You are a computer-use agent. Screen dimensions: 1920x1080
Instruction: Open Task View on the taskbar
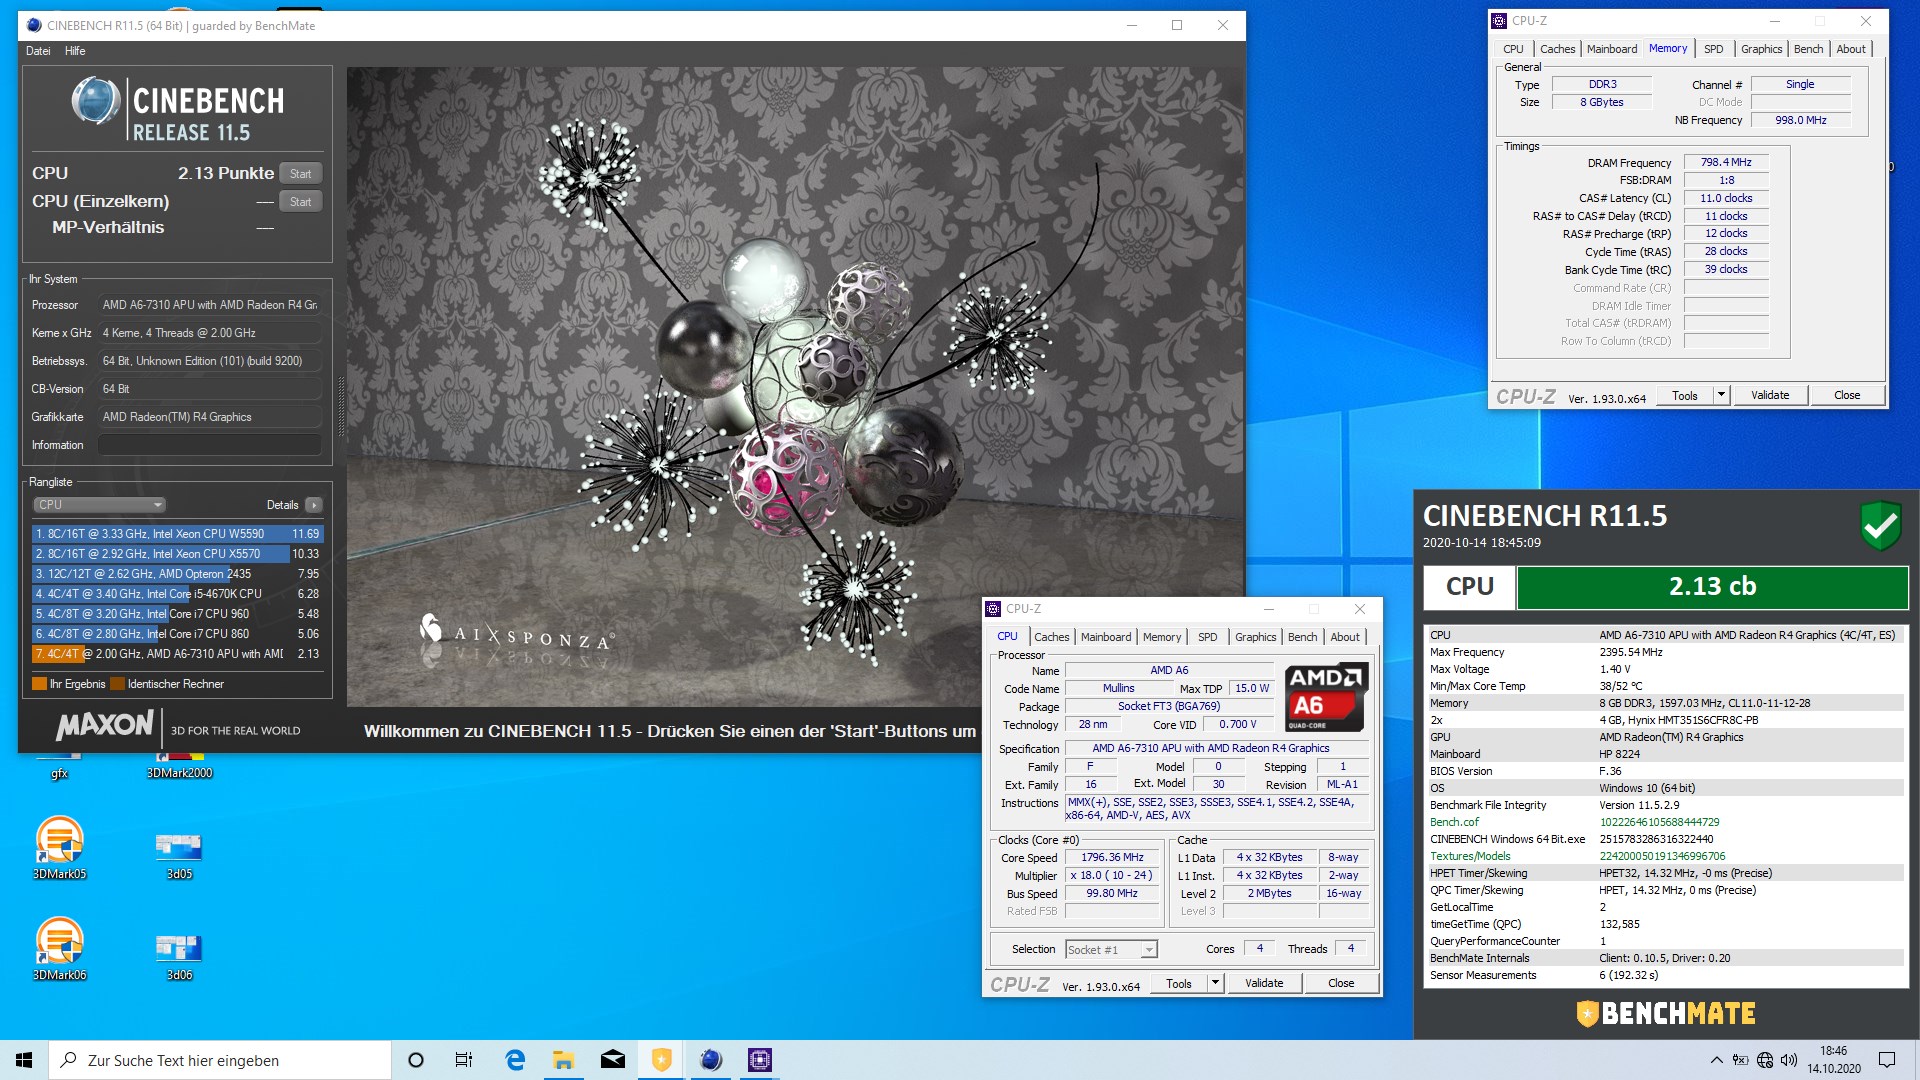click(x=464, y=1060)
